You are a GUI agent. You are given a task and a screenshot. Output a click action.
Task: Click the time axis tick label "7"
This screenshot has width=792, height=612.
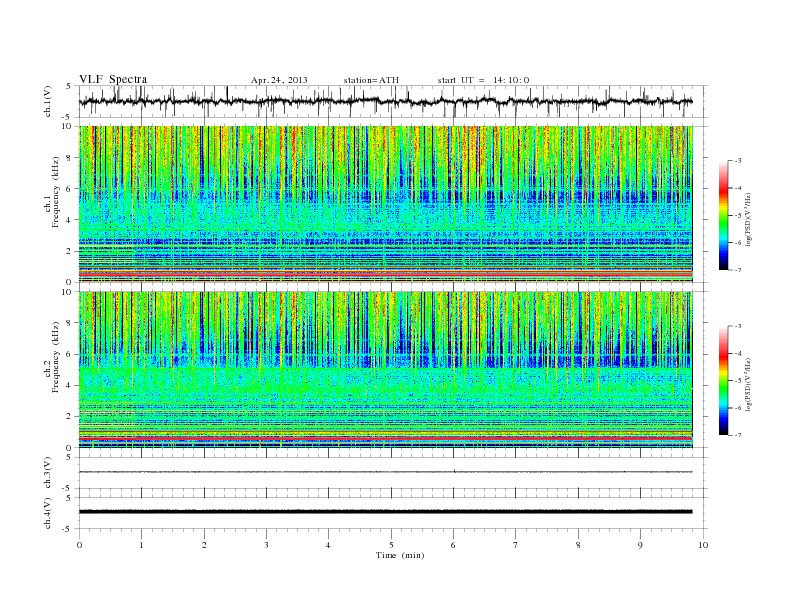pyautogui.click(x=516, y=545)
